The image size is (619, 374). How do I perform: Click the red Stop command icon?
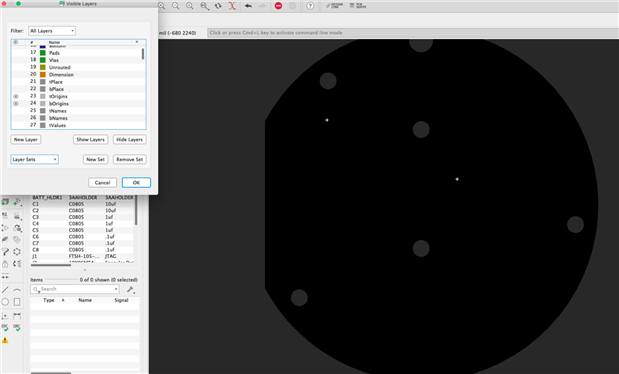(x=278, y=6)
